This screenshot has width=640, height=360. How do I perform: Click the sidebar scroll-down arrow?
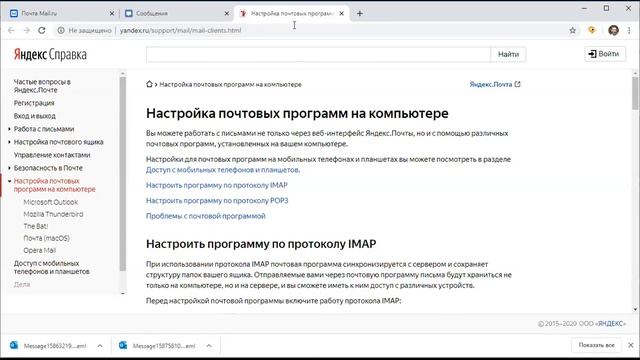pos(123,293)
